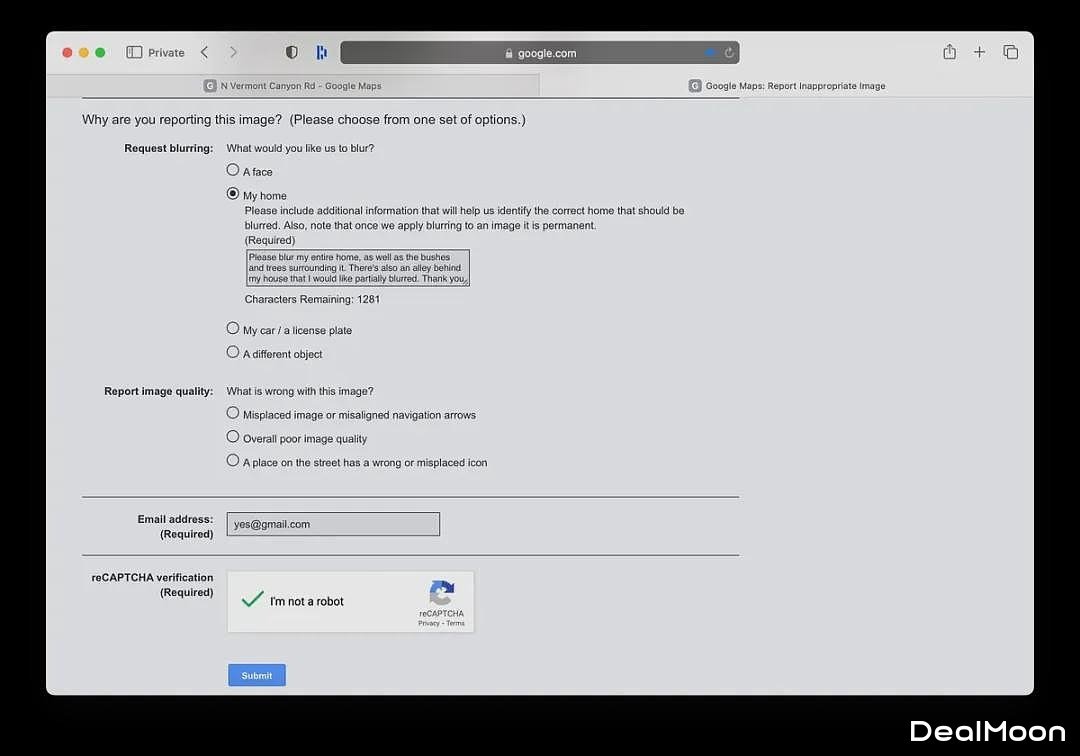Open reCAPTCHA Privacy link
This screenshot has height=756, width=1080.
(428, 623)
